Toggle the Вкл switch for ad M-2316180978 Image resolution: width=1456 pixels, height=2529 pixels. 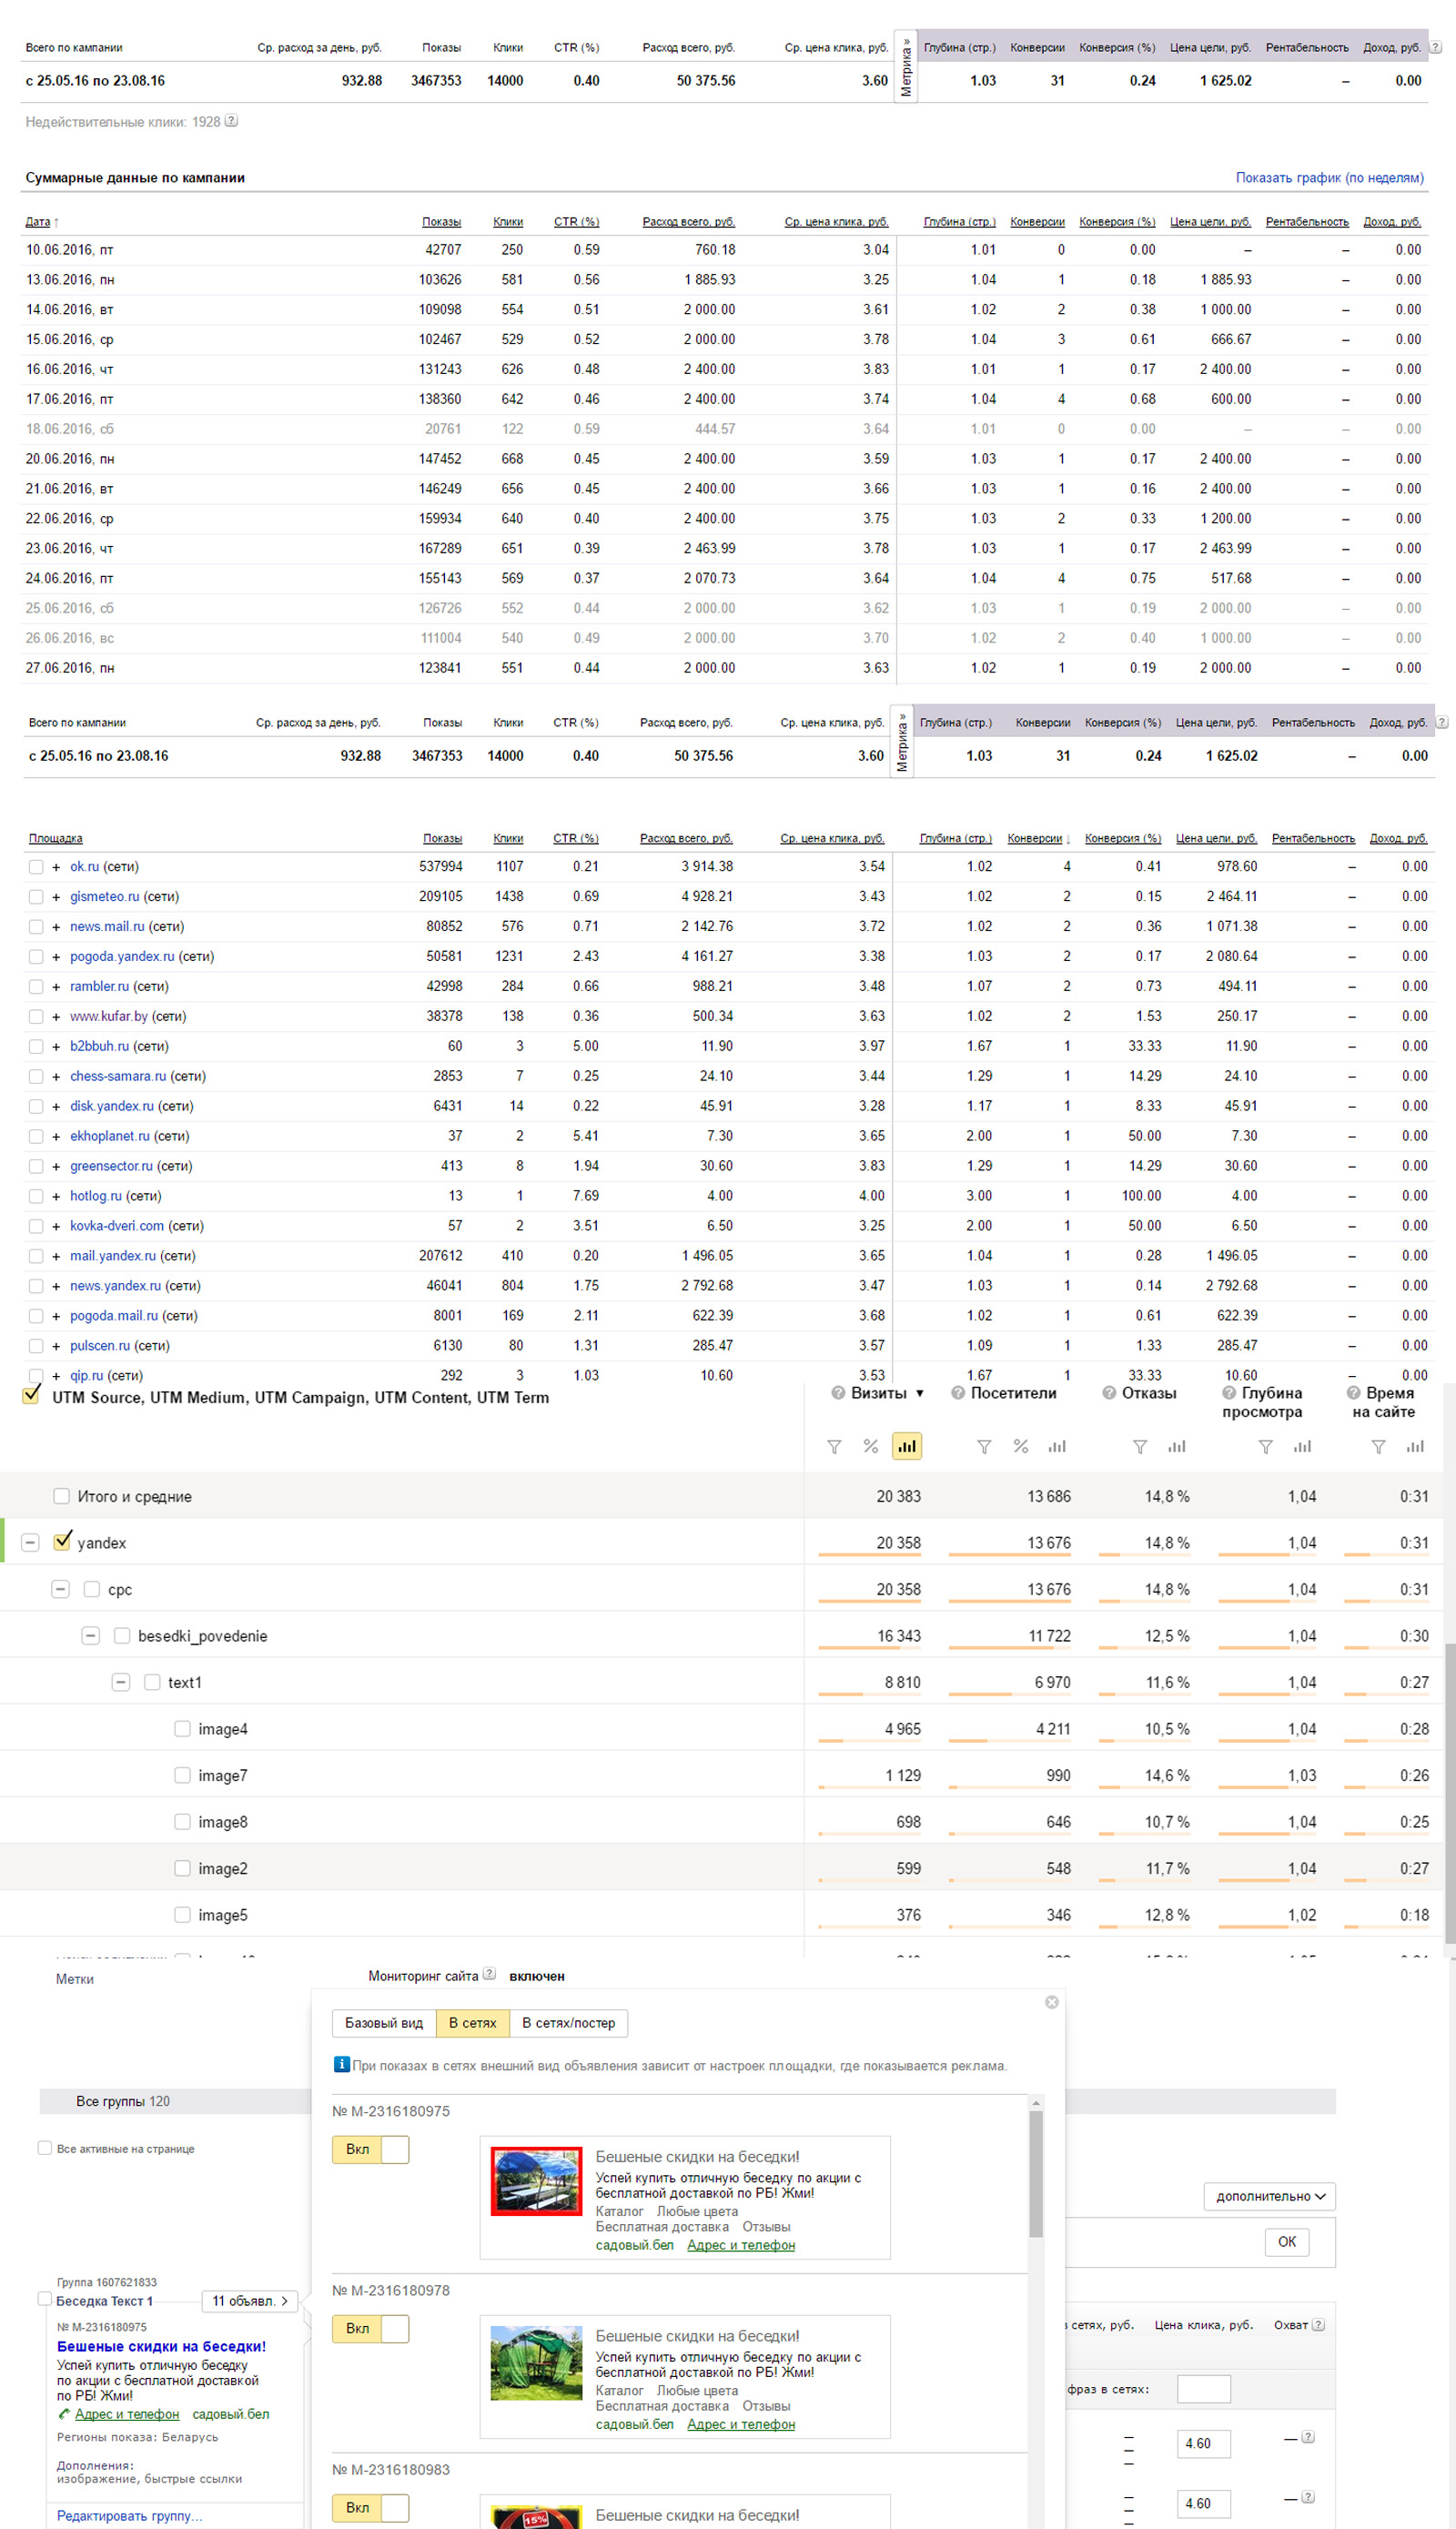click(x=370, y=2328)
